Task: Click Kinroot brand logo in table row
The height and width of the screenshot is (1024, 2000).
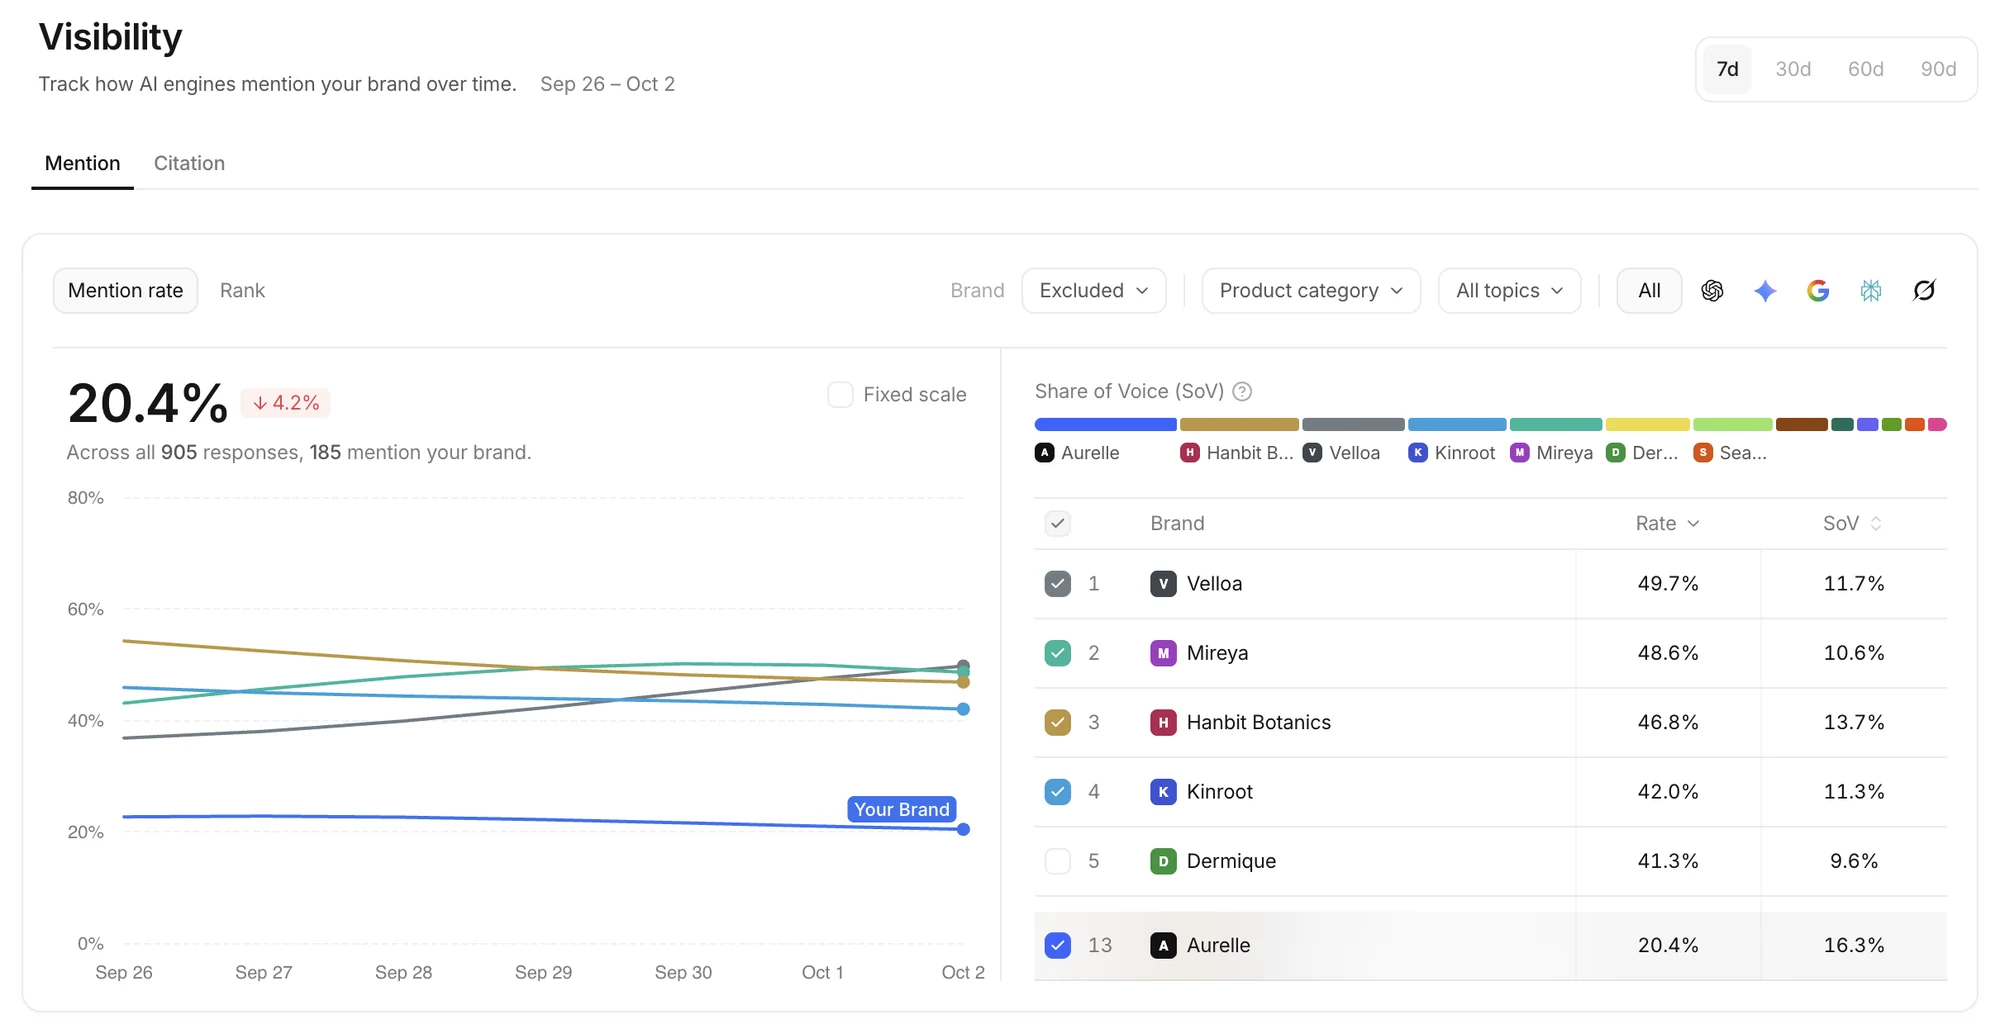Action: (x=1163, y=792)
